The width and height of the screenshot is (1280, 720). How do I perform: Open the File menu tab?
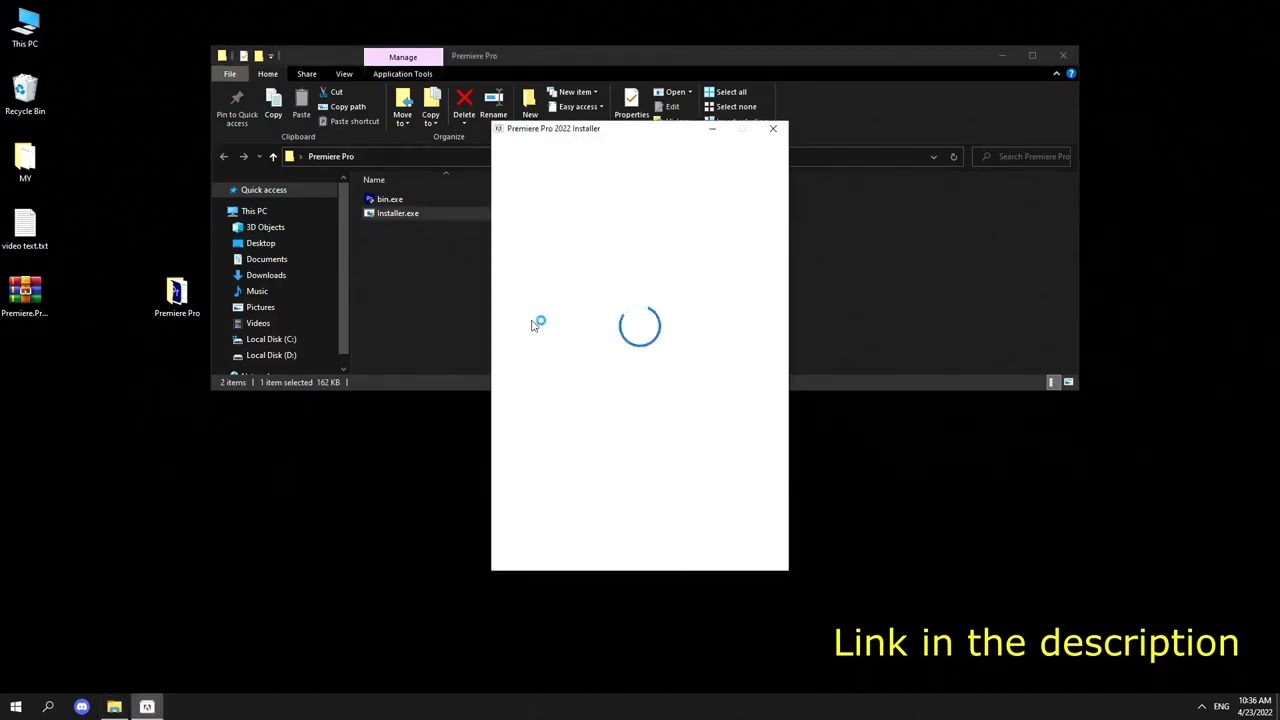click(x=230, y=74)
